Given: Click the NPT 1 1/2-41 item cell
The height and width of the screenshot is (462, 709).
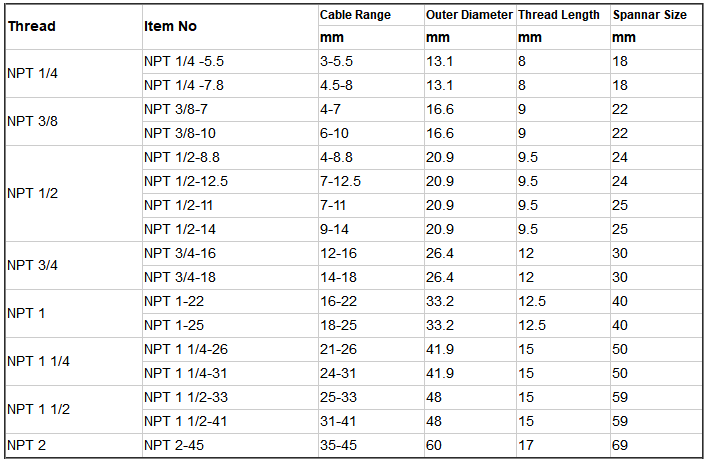Looking at the screenshot, I should pos(185,421).
